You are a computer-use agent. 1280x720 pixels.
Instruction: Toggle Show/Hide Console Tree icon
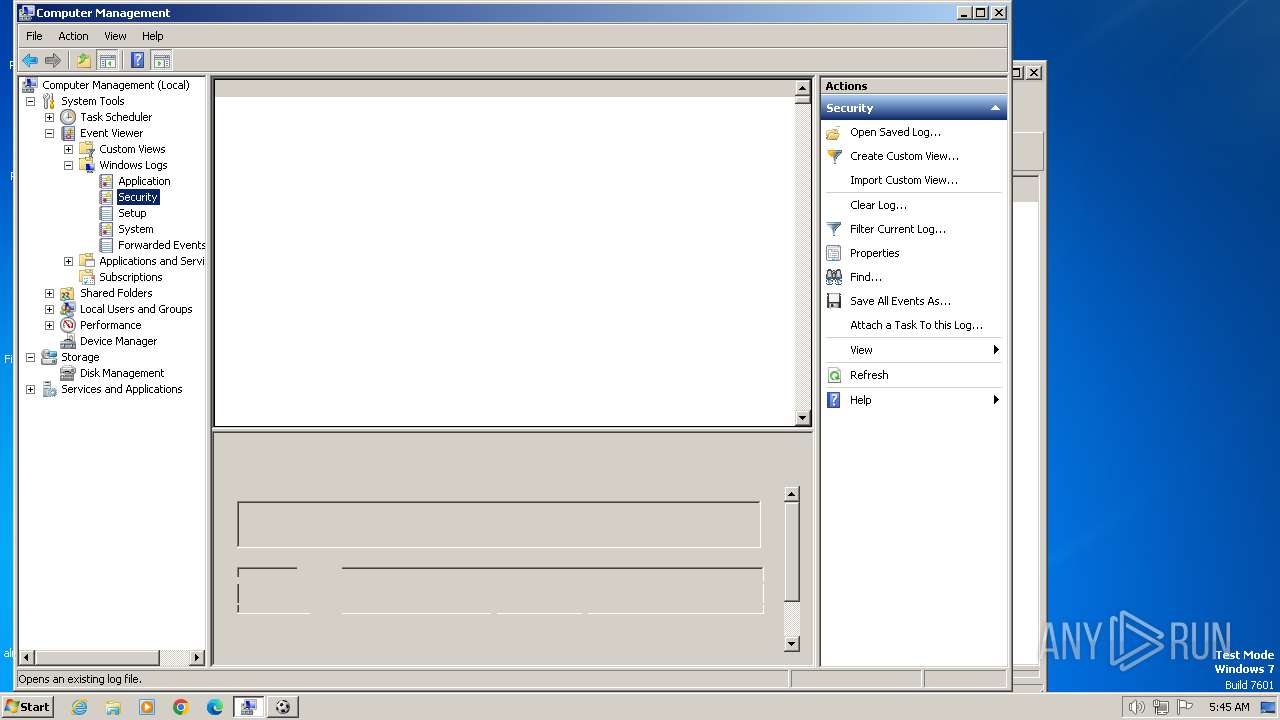click(107, 60)
